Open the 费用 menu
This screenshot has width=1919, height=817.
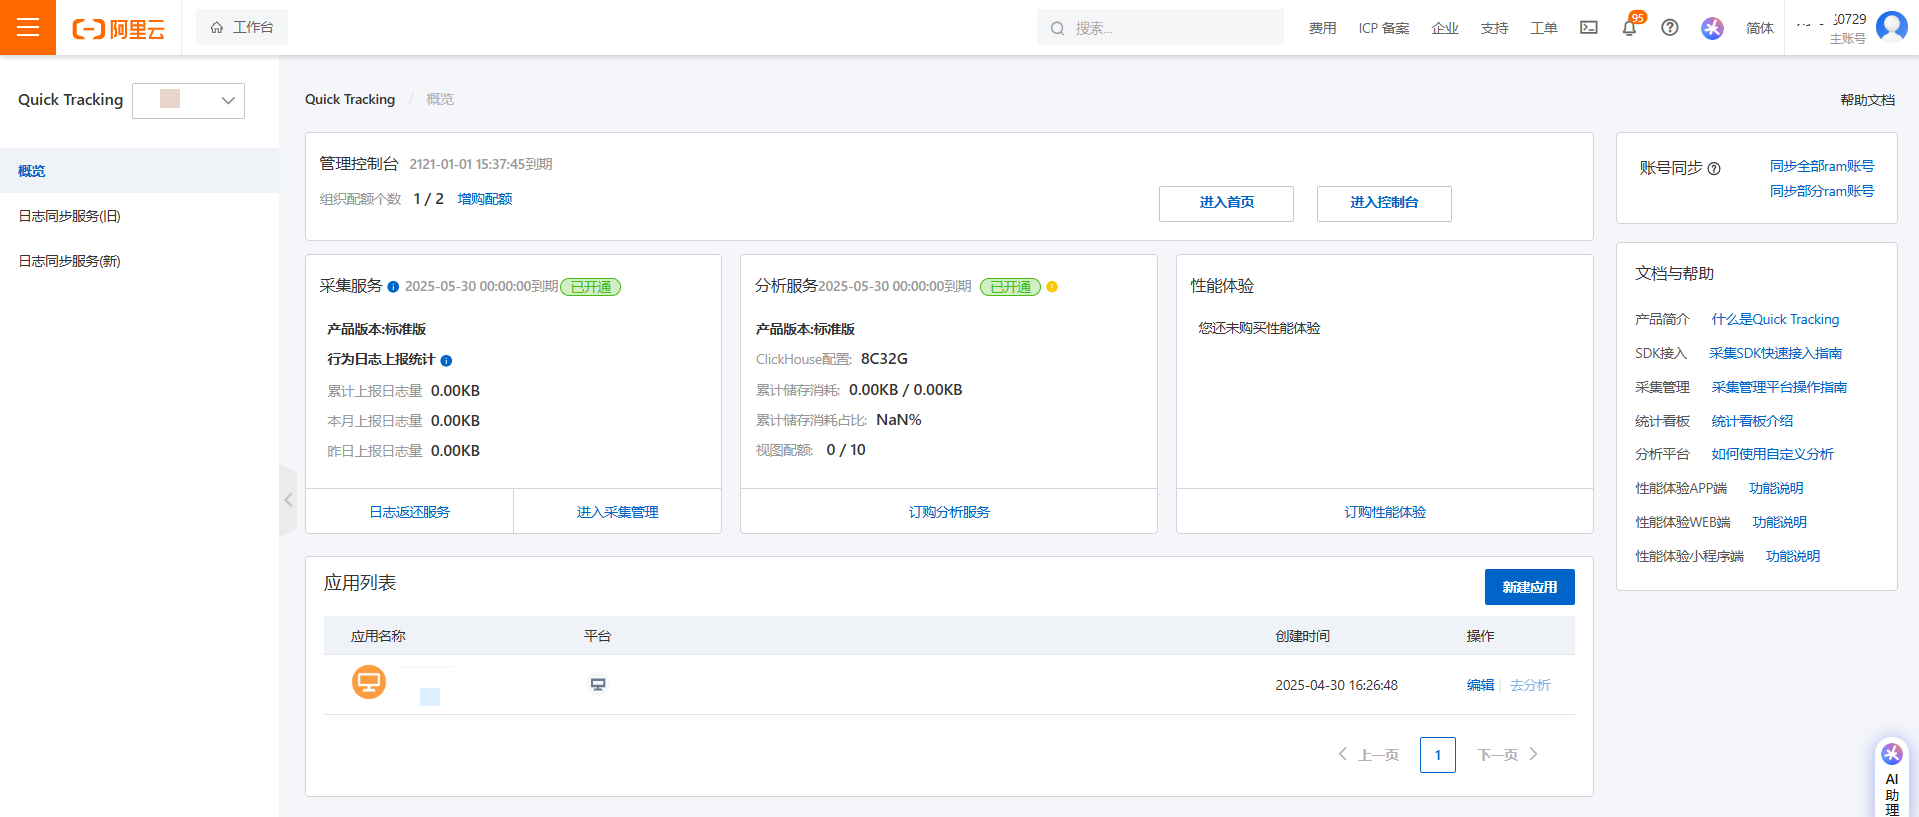pyautogui.click(x=1322, y=28)
